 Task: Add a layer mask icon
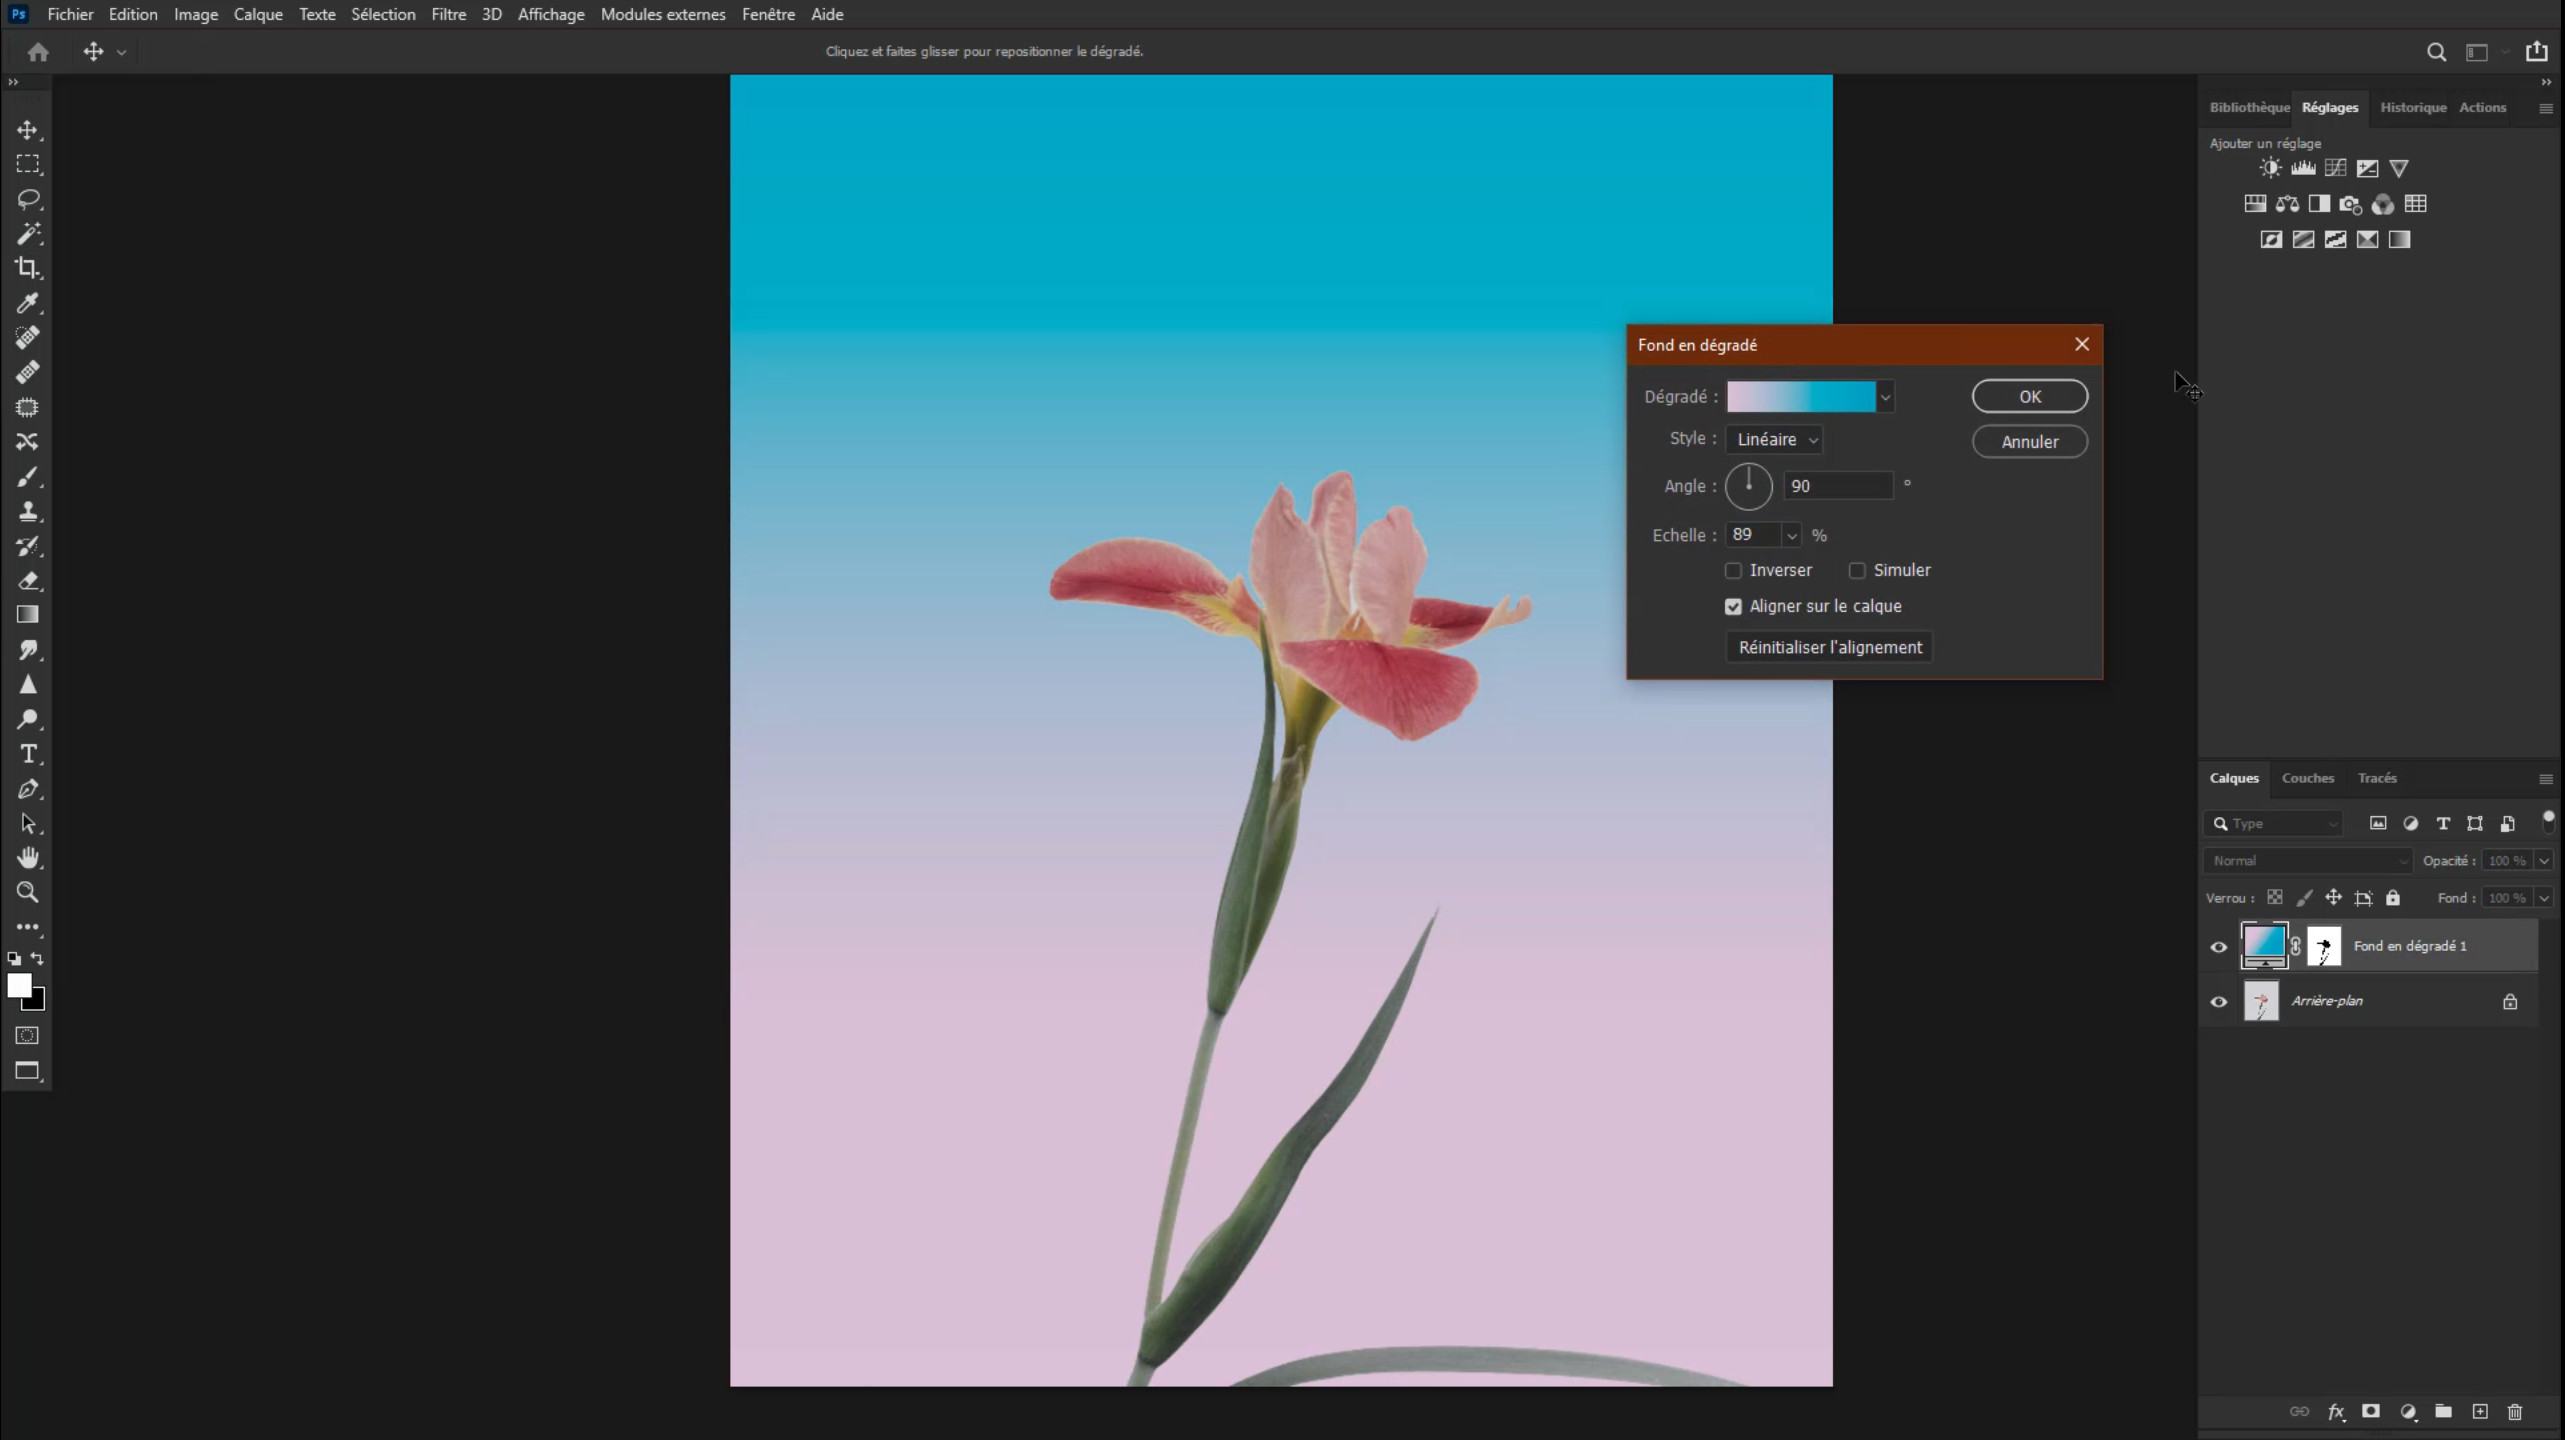pyautogui.click(x=2371, y=1412)
